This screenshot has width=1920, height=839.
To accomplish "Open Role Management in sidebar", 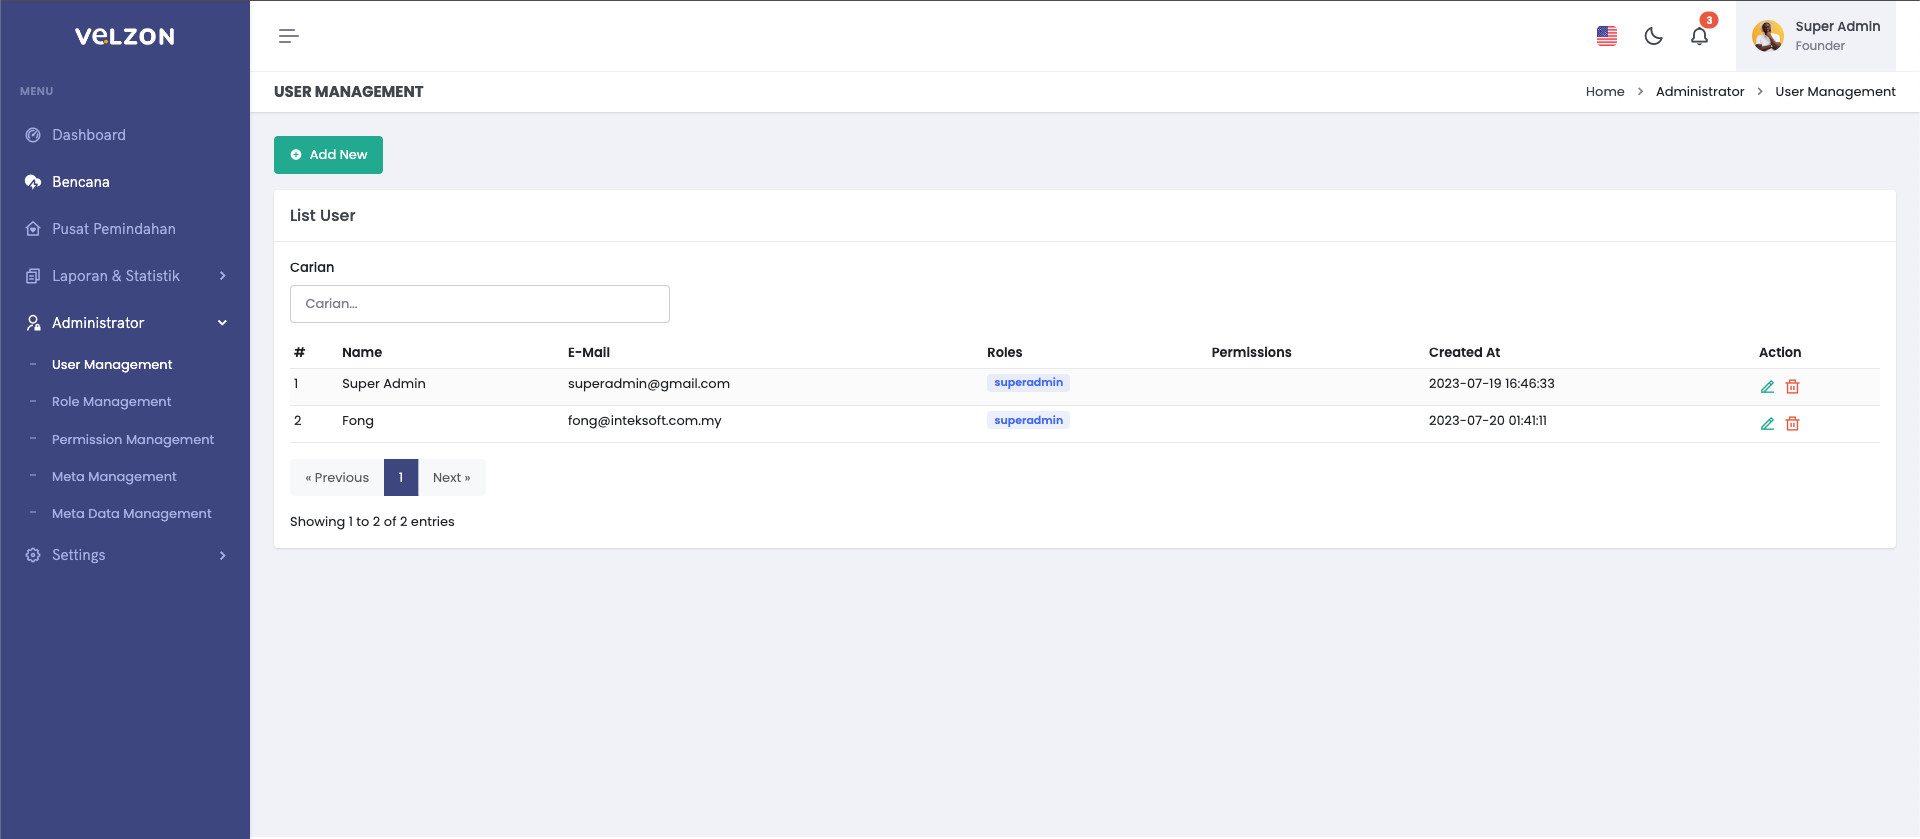I will 112,402.
